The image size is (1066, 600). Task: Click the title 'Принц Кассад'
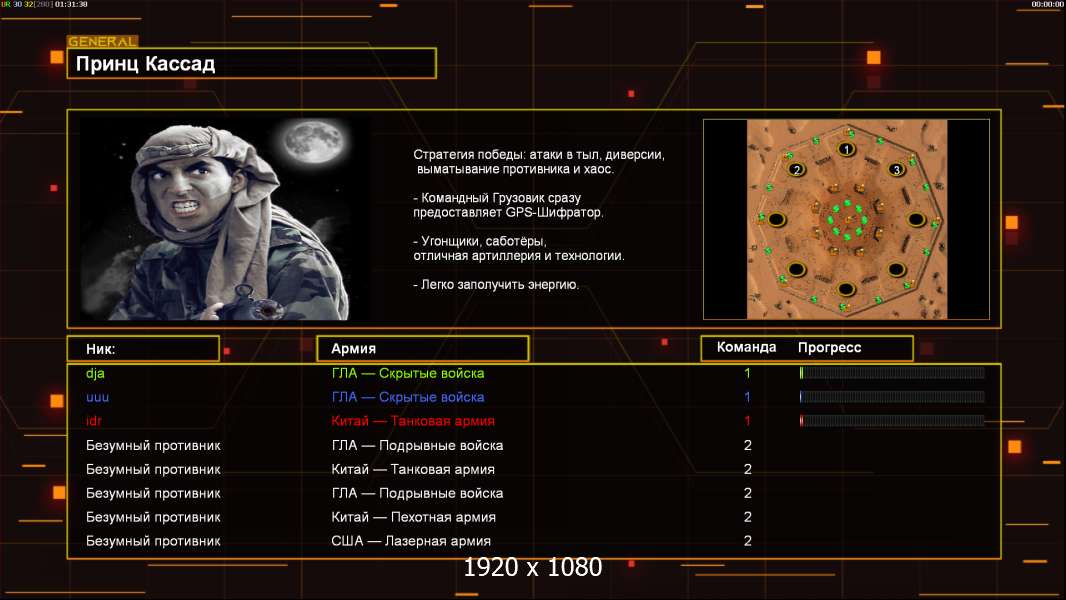click(x=145, y=64)
